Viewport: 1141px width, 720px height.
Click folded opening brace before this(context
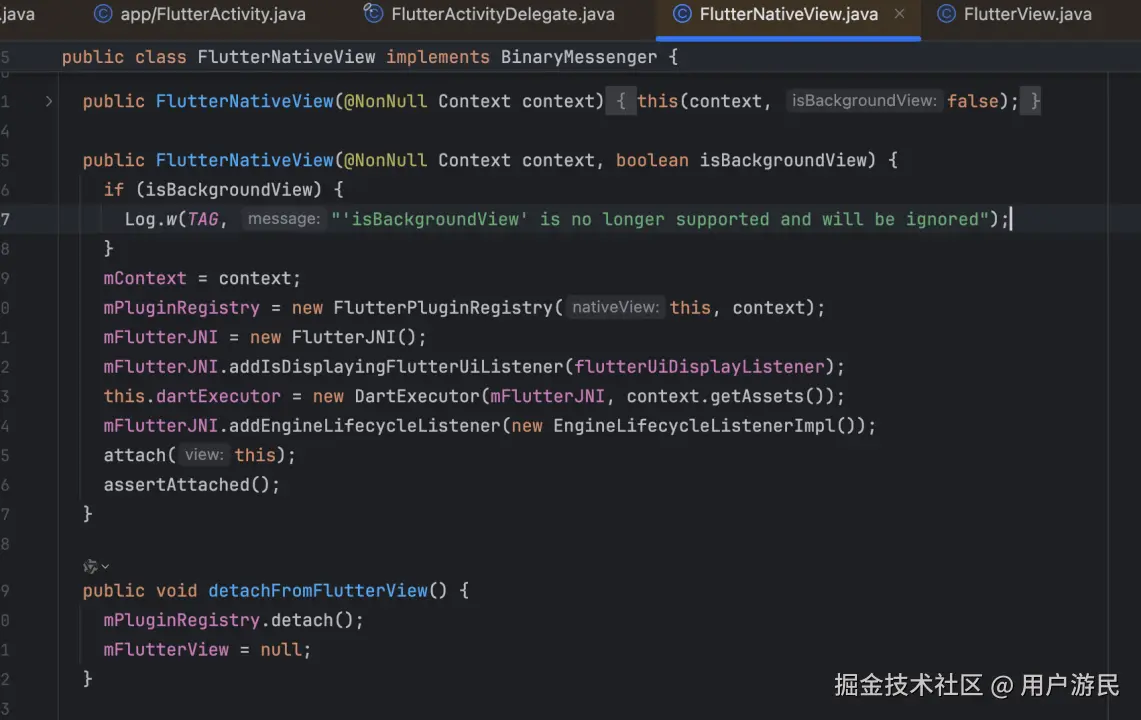pyautogui.click(x=621, y=100)
